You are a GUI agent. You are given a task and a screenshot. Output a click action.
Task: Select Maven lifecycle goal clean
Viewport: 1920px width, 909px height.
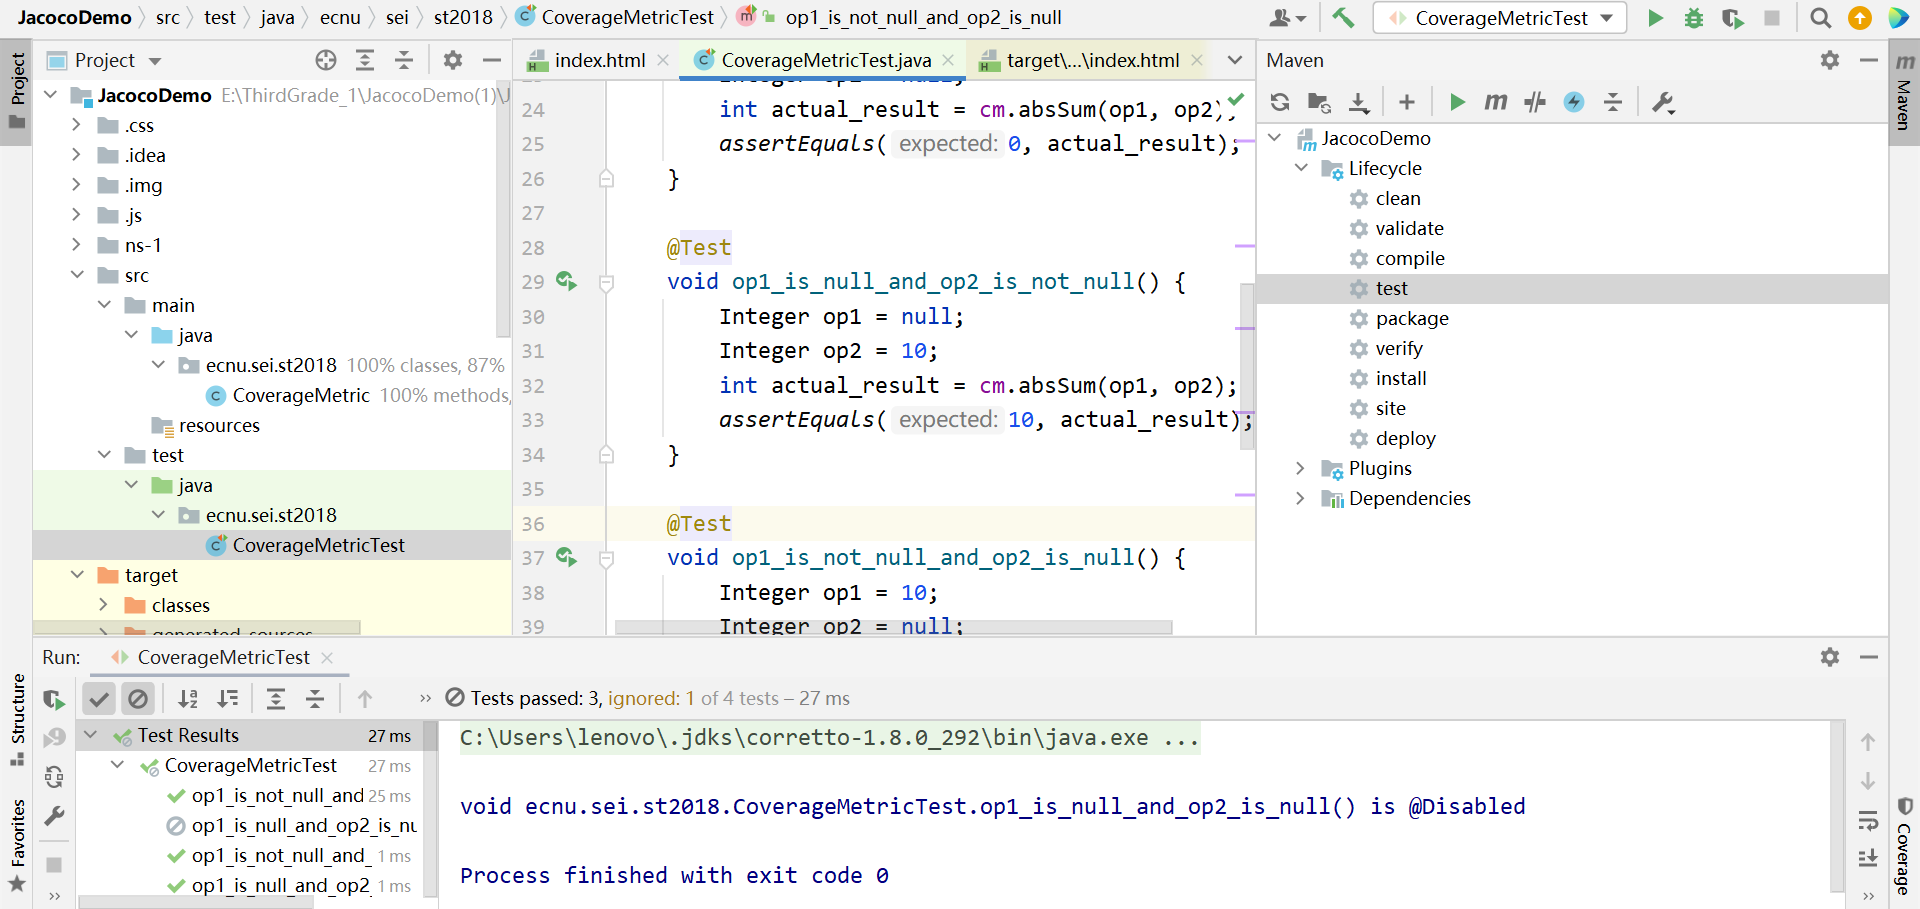(1398, 198)
